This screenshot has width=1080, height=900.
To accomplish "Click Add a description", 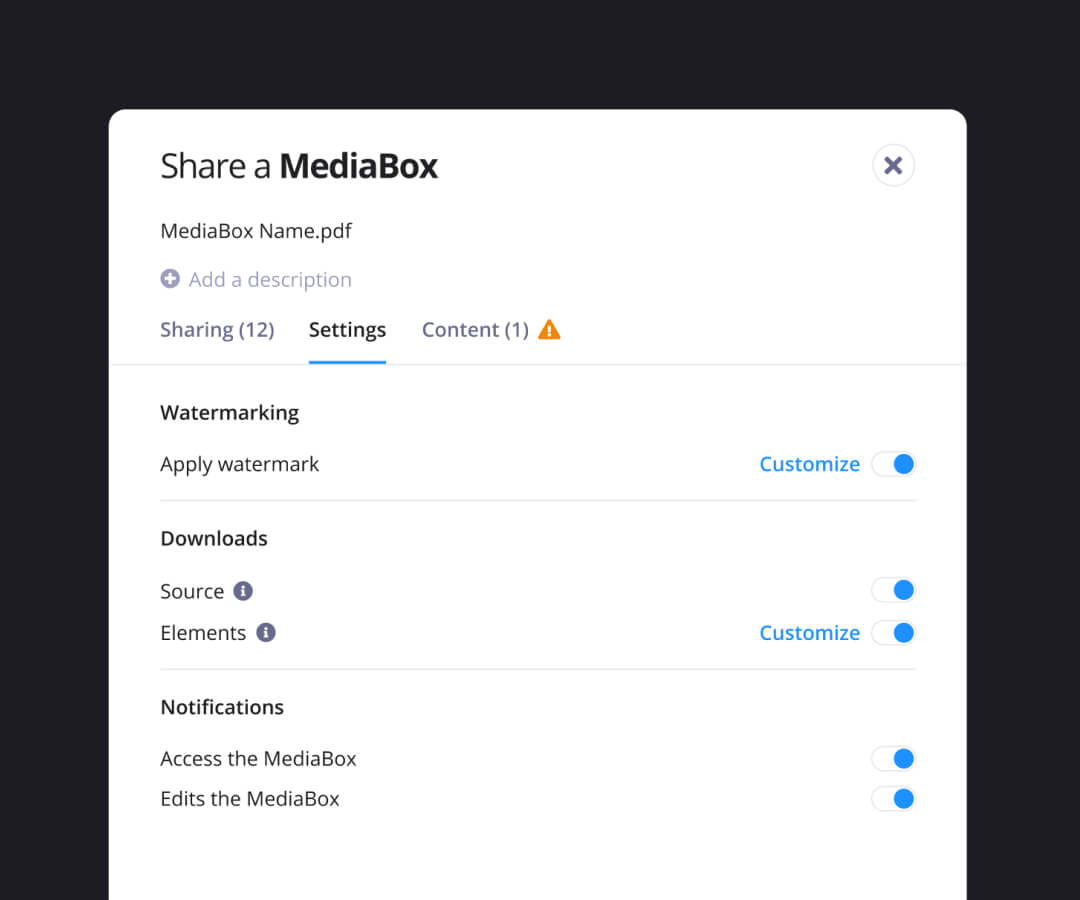I will point(269,279).
